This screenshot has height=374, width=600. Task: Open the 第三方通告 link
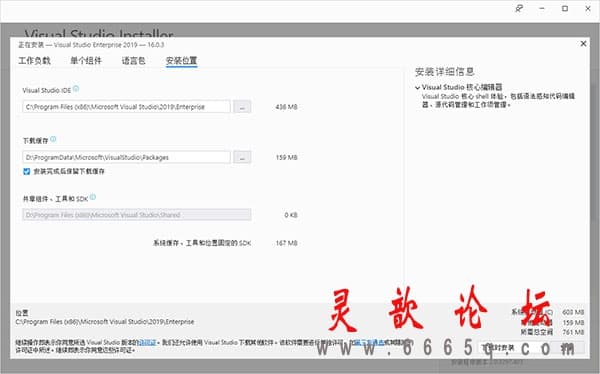pos(369,343)
